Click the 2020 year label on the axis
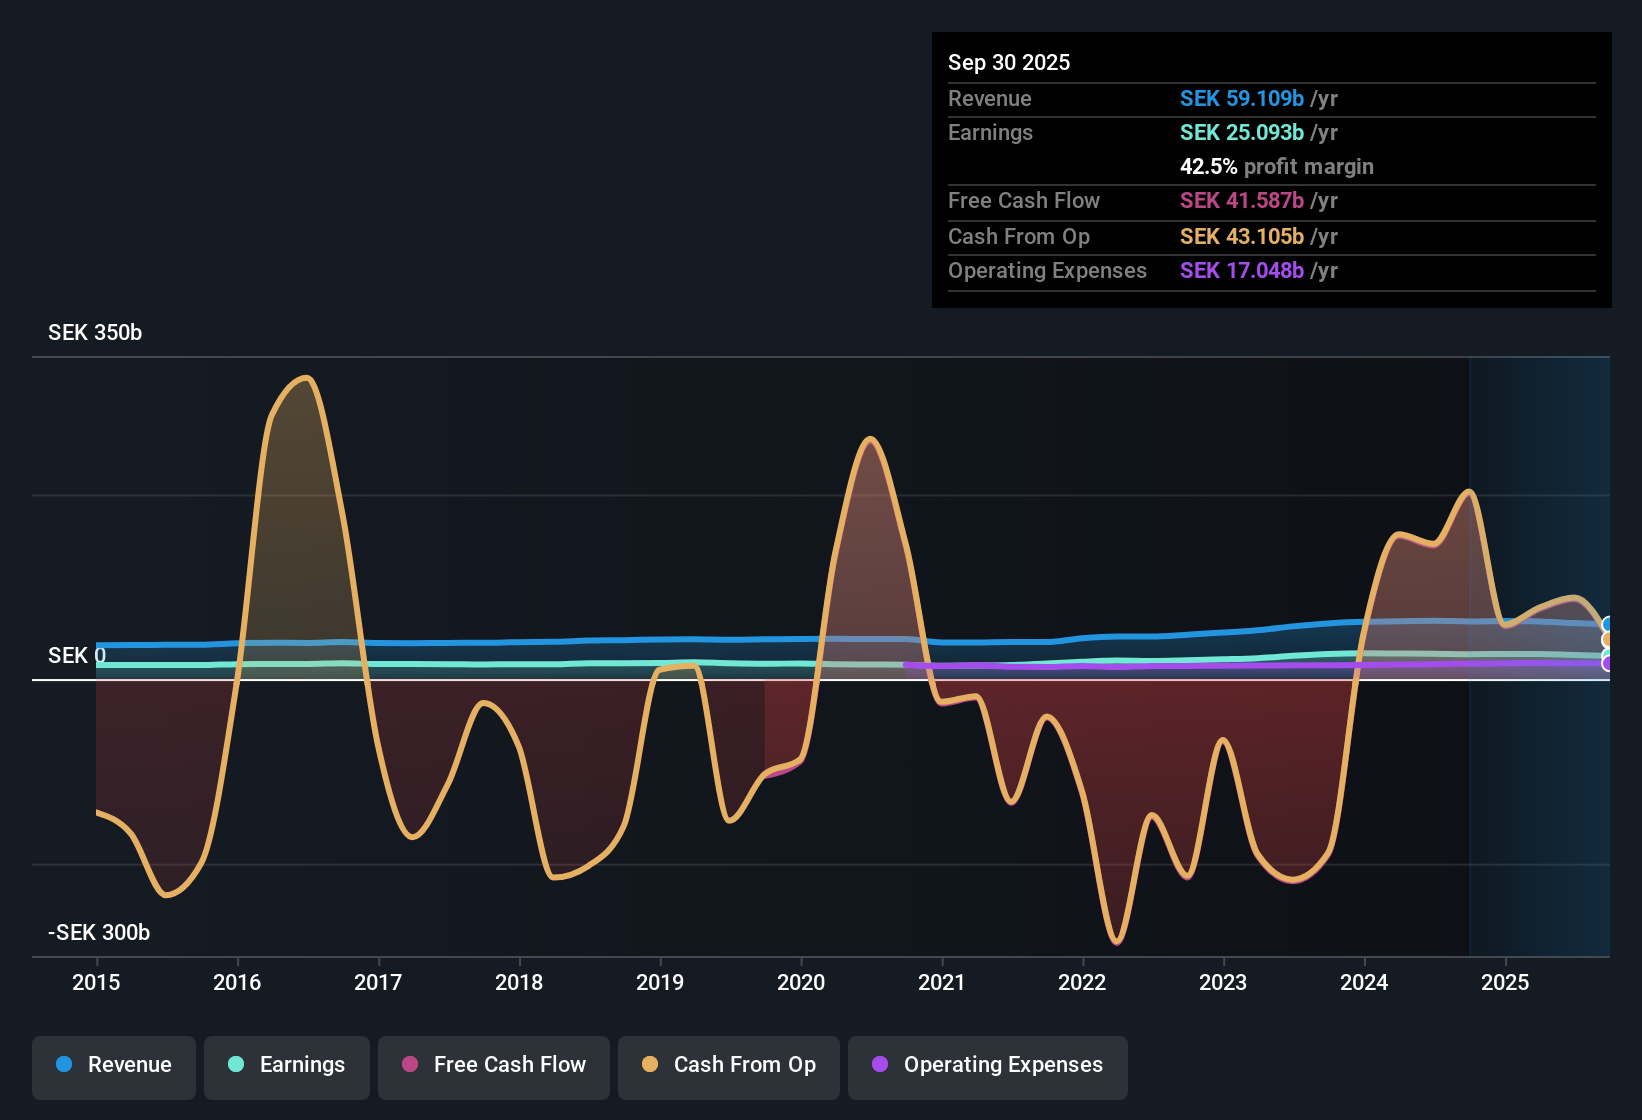The image size is (1642, 1120). [x=801, y=983]
